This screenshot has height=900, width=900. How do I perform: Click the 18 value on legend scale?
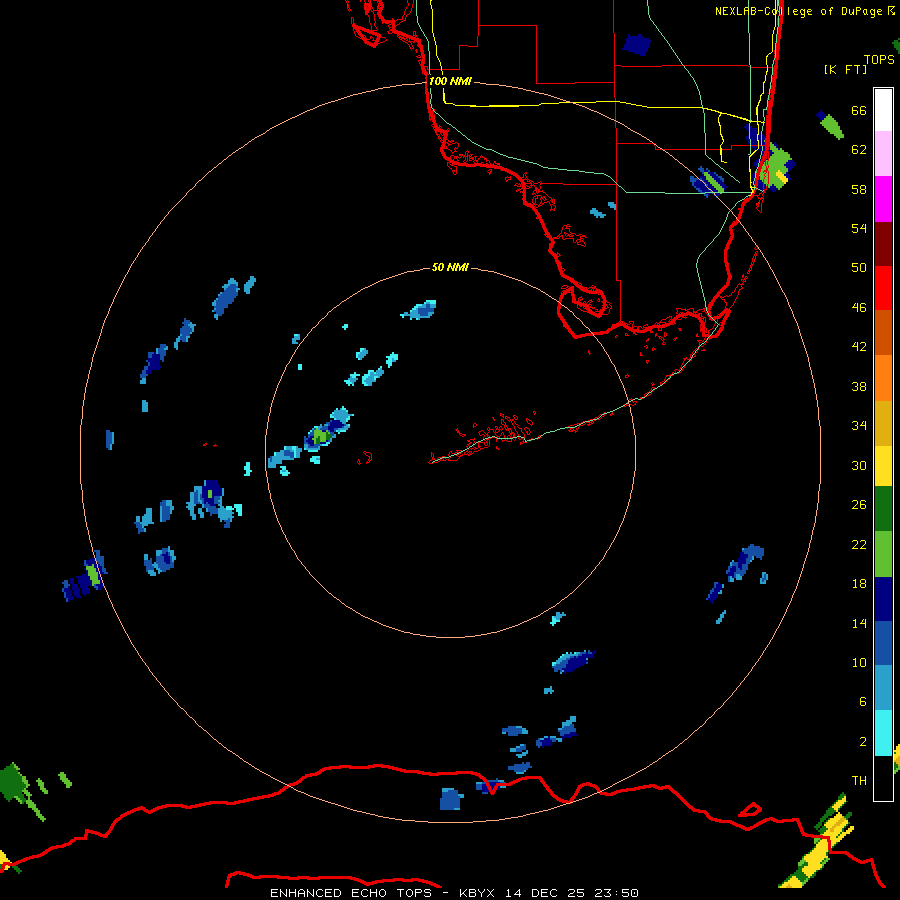[x=859, y=584]
